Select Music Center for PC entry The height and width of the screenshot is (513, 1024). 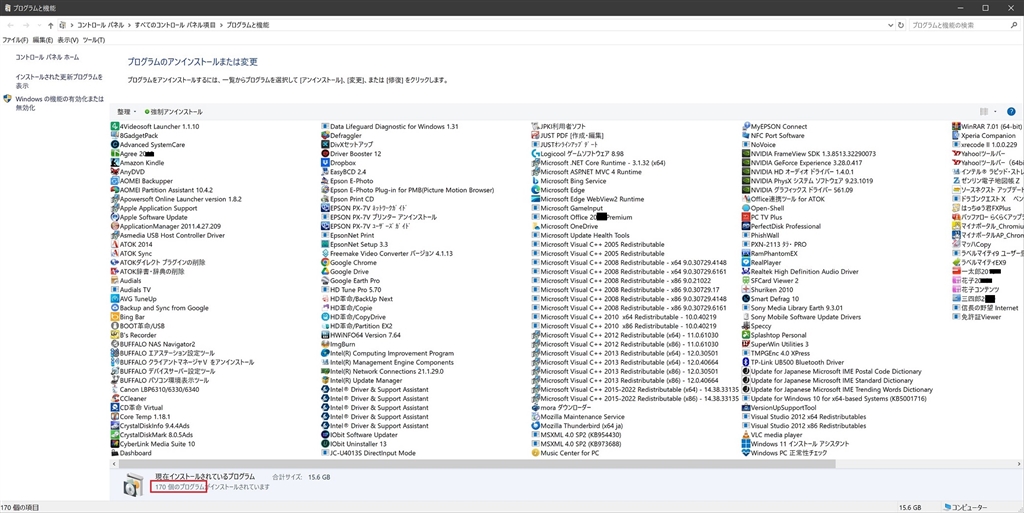point(566,453)
